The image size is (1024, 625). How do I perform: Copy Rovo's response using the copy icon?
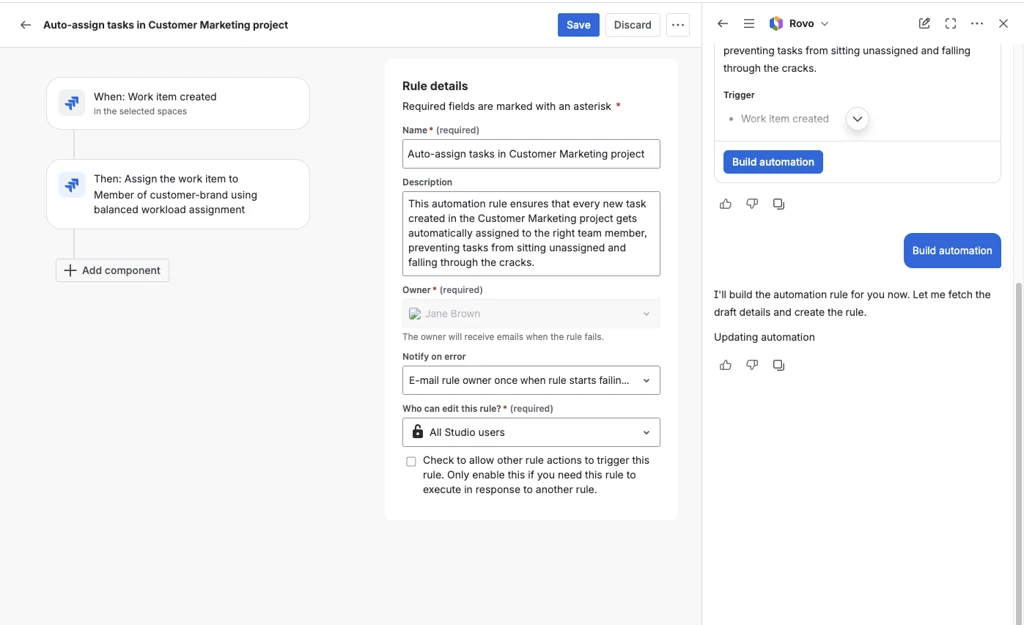(778, 365)
